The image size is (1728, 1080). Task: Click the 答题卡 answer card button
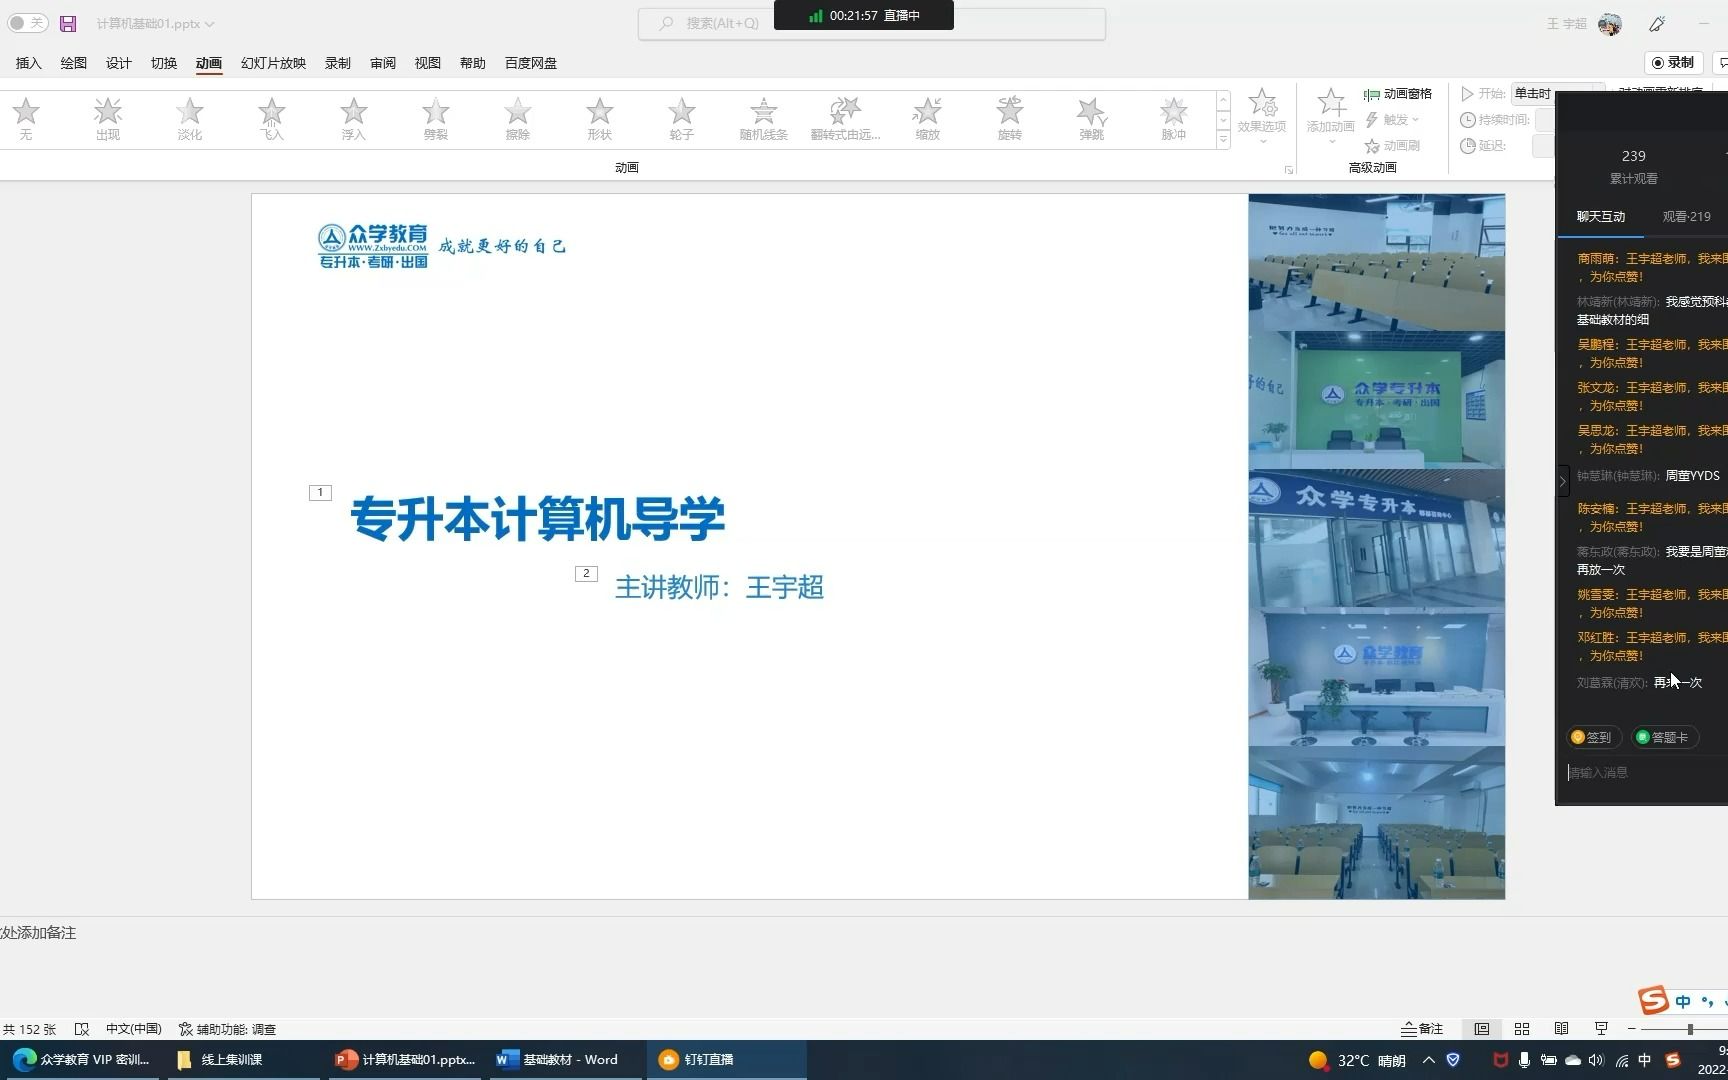pyautogui.click(x=1664, y=737)
